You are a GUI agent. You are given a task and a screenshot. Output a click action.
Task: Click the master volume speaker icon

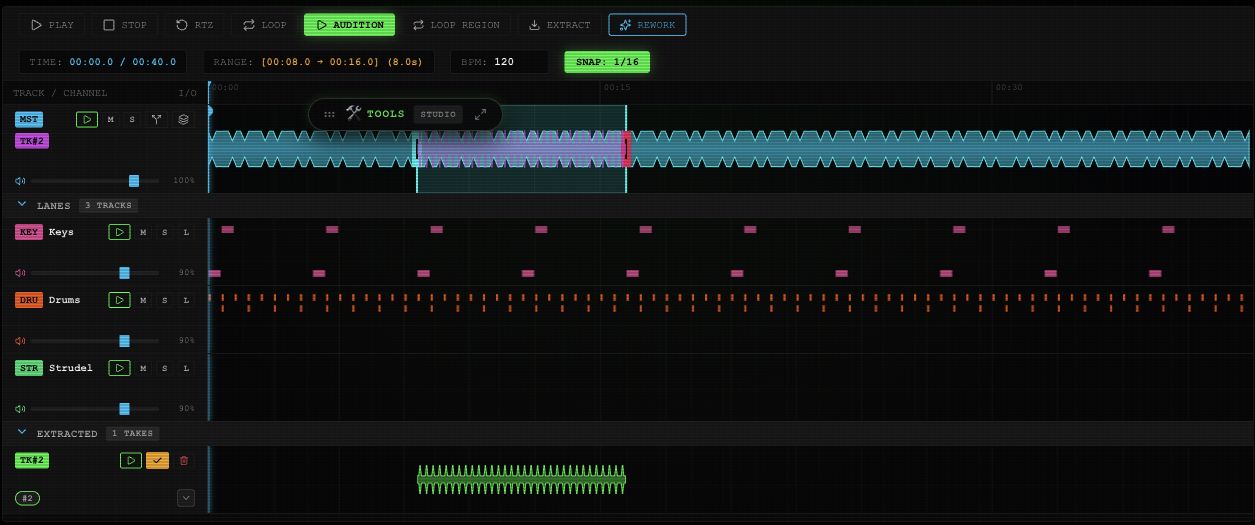[x=20, y=181]
